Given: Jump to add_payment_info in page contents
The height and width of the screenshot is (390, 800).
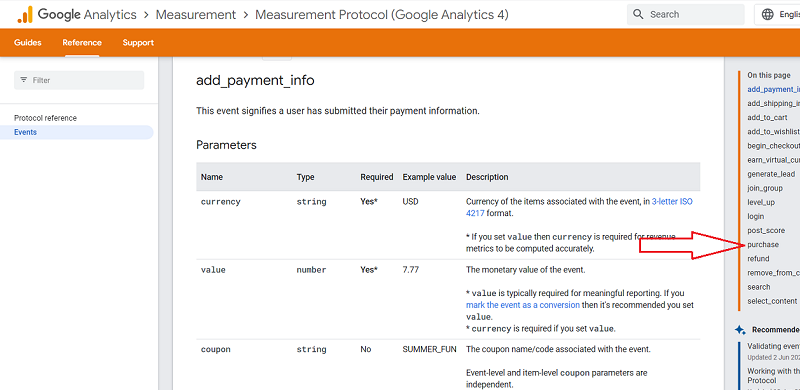Looking at the screenshot, I should [773, 89].
